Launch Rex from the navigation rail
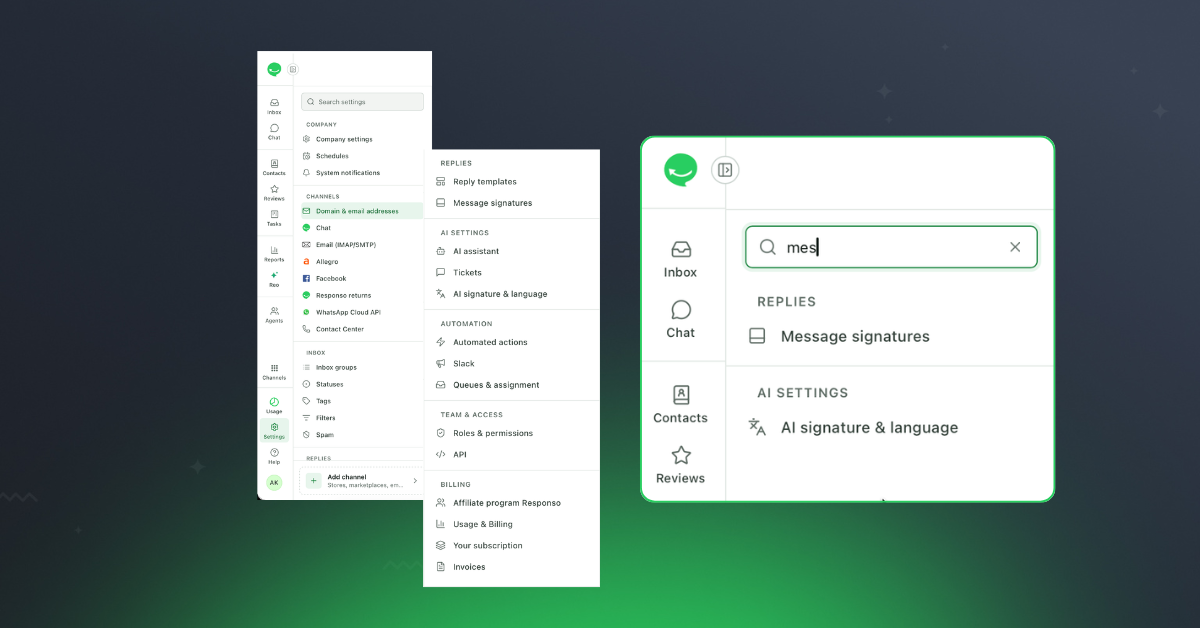Image resolution: width=1200 pixels, height=628 pixels. click(x=274, y=279)
